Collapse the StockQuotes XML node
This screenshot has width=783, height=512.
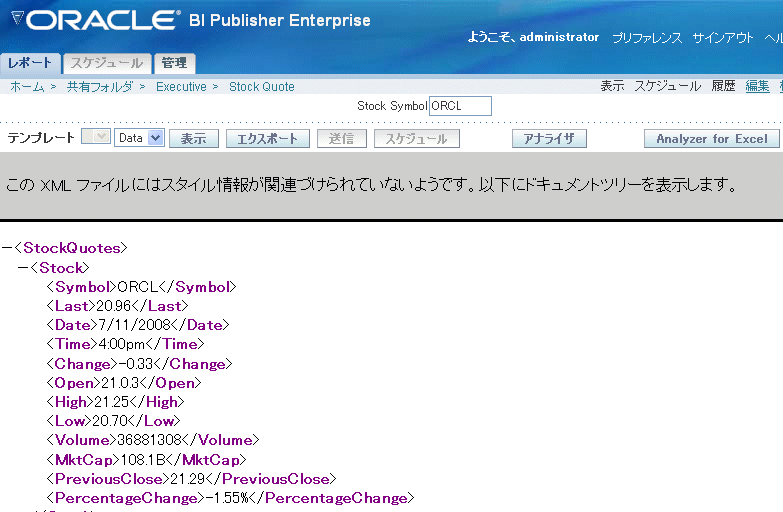tap(7, 248)
